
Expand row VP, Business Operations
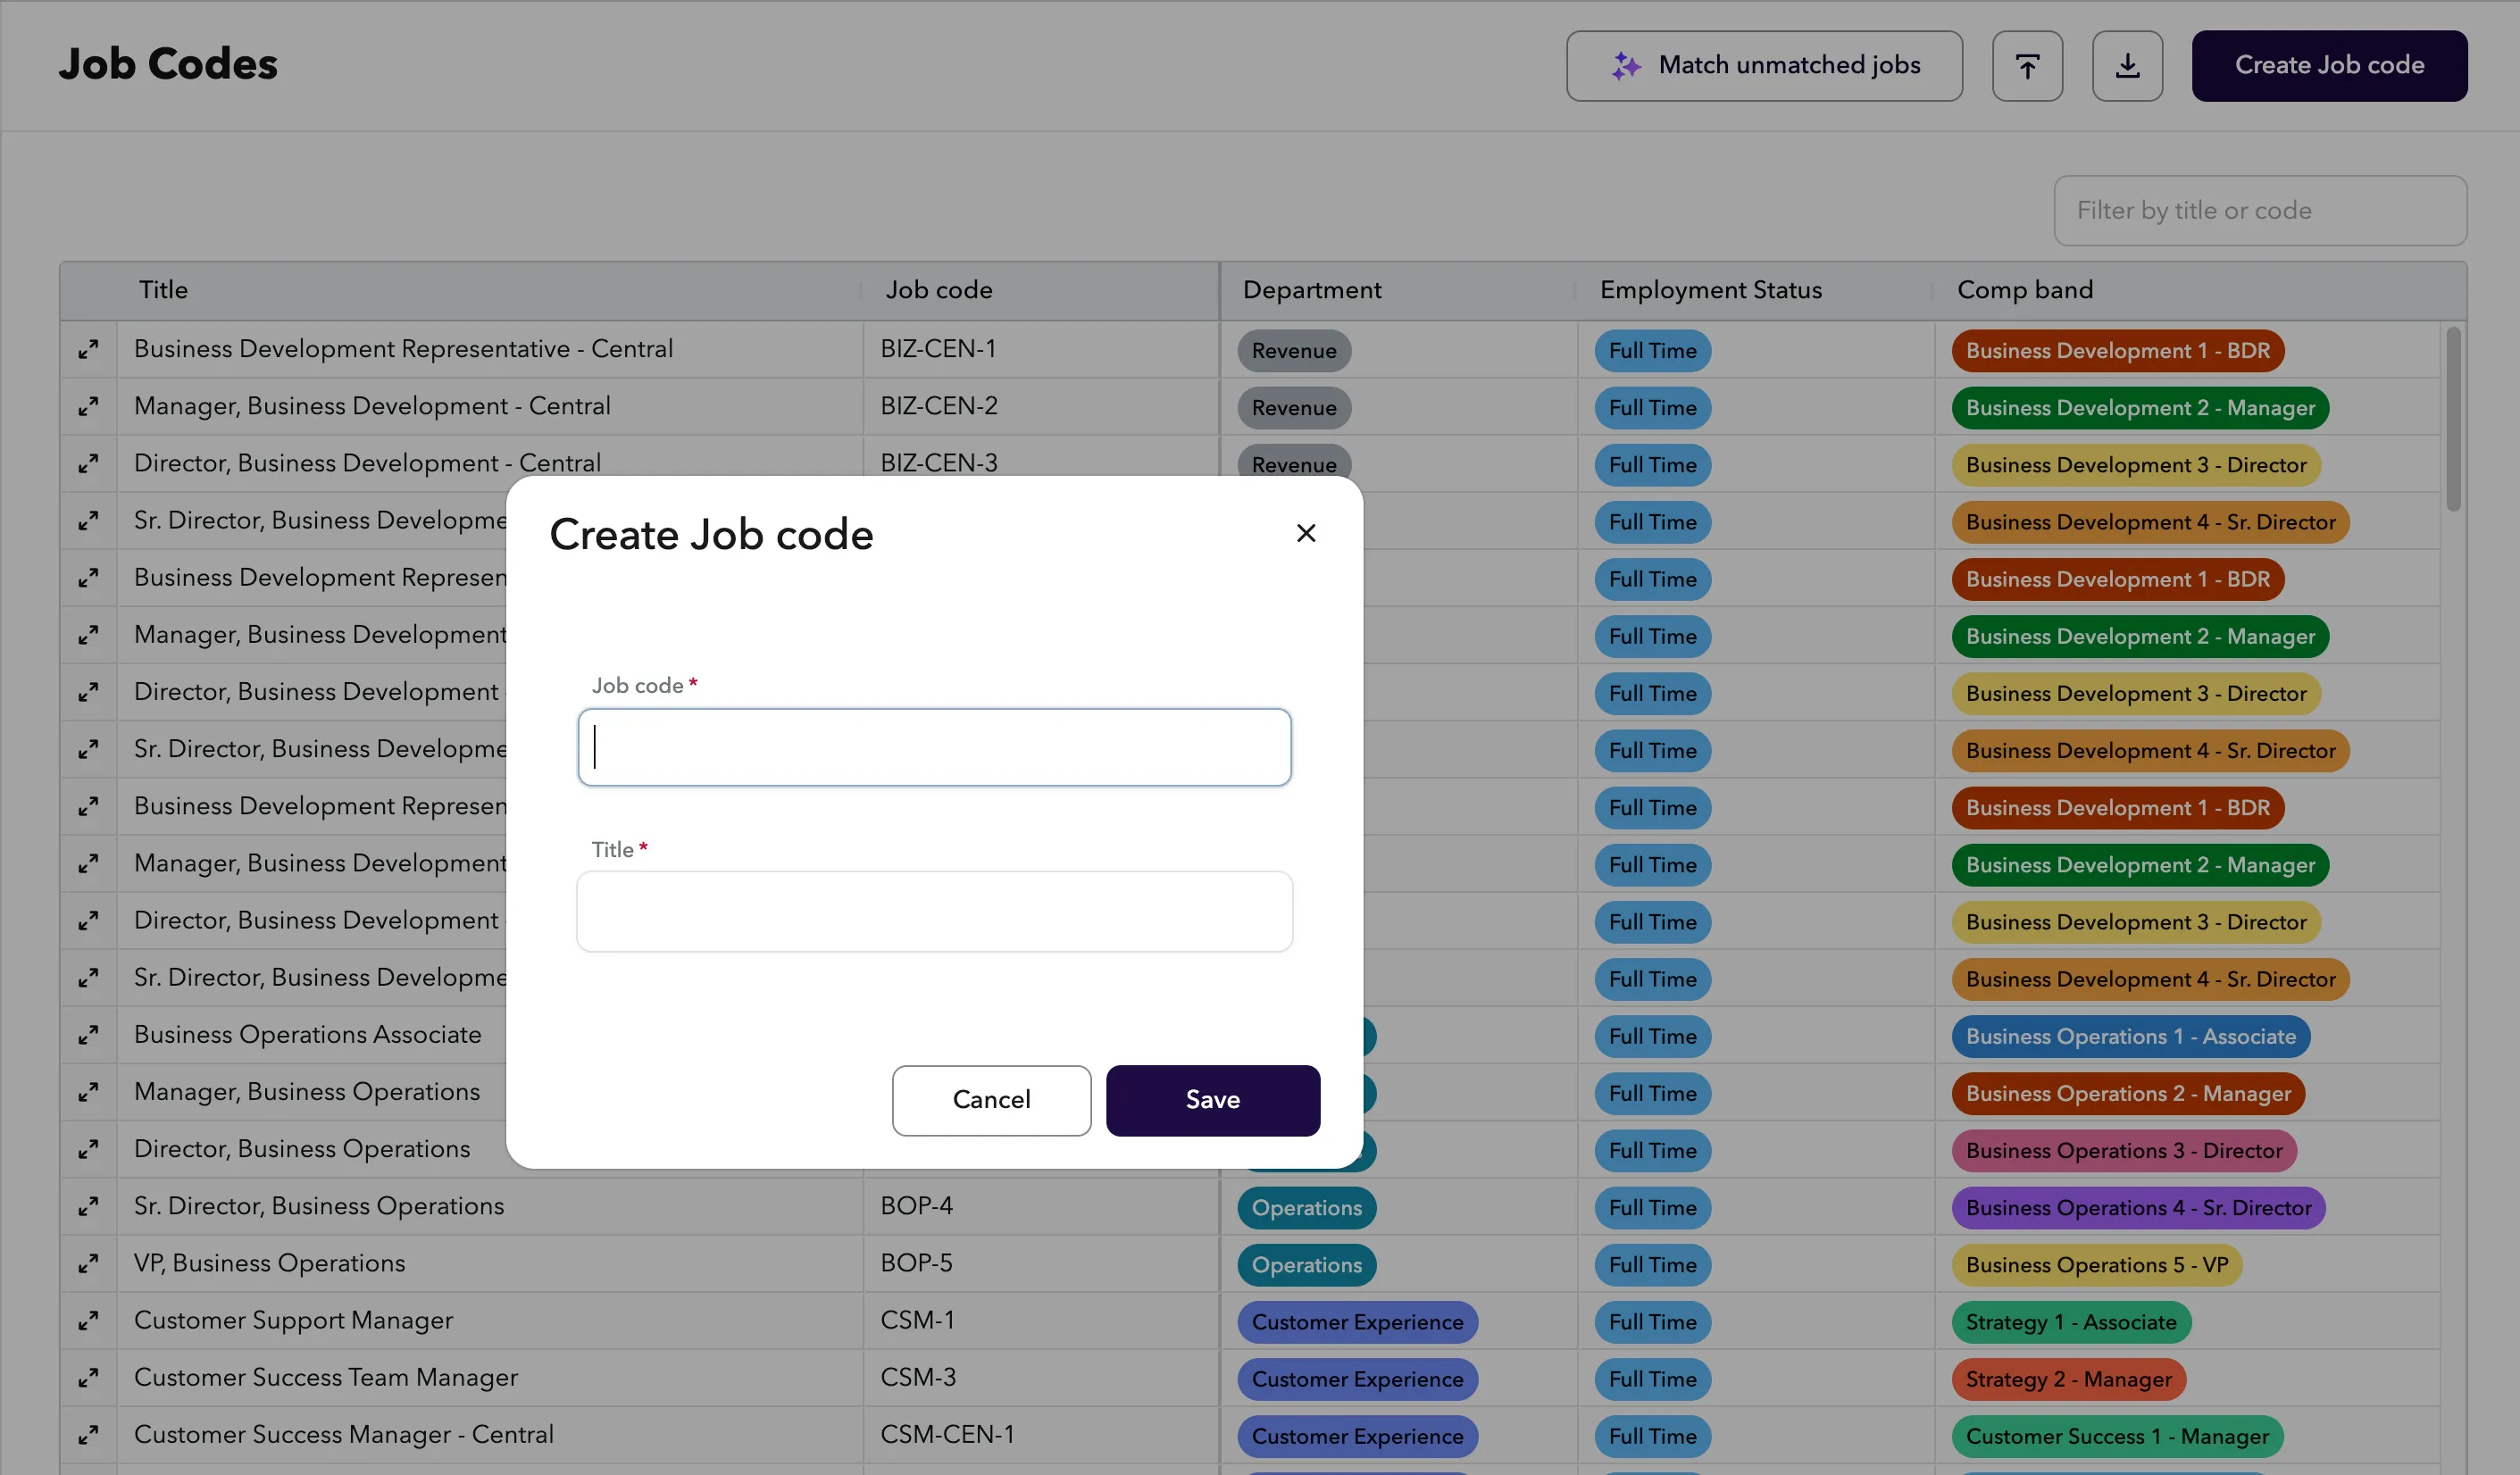pos(88,1263)
